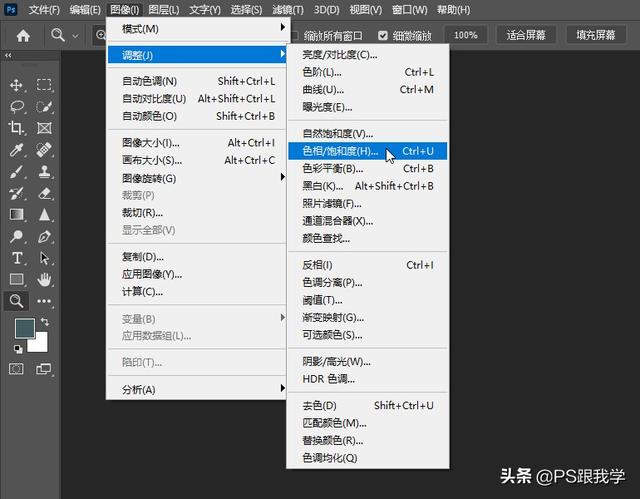Select the History Brush tool

pyautogui.click(x=16, y=193)
